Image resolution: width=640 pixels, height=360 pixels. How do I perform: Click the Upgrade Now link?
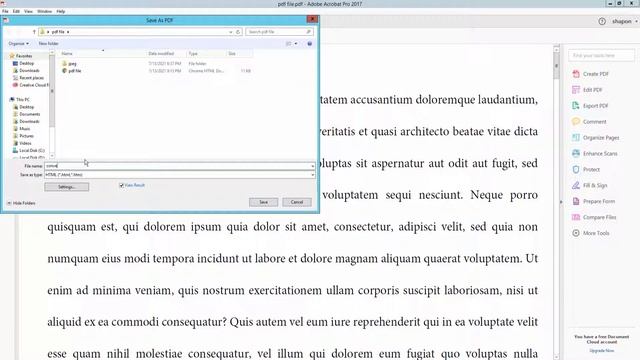click(x=602, y=351)
